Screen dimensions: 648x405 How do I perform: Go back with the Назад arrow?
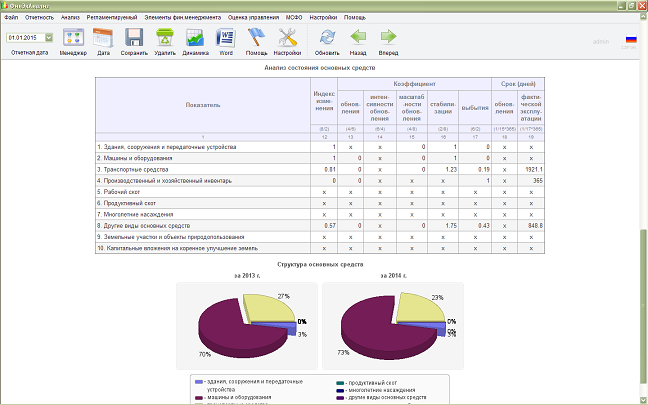358,37
